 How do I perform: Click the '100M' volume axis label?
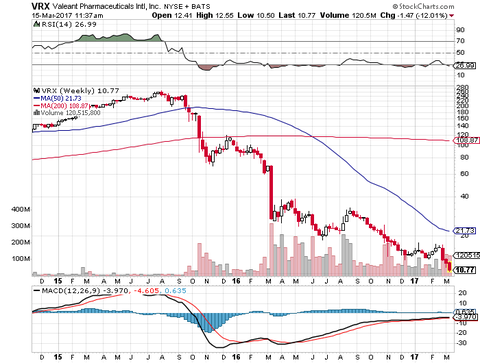click(21, 258)
